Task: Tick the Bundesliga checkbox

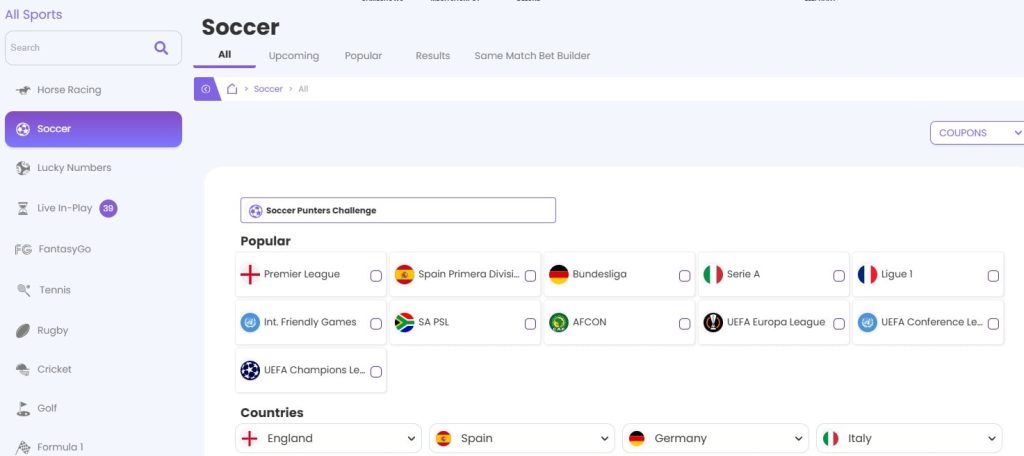Action: click(684, 276)
